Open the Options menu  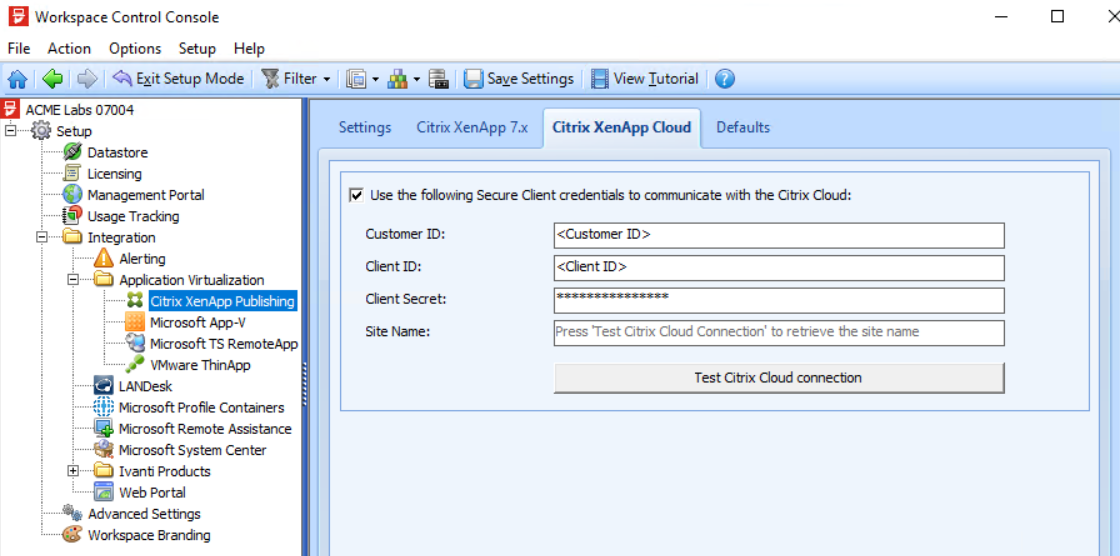[x=135, y=49]
